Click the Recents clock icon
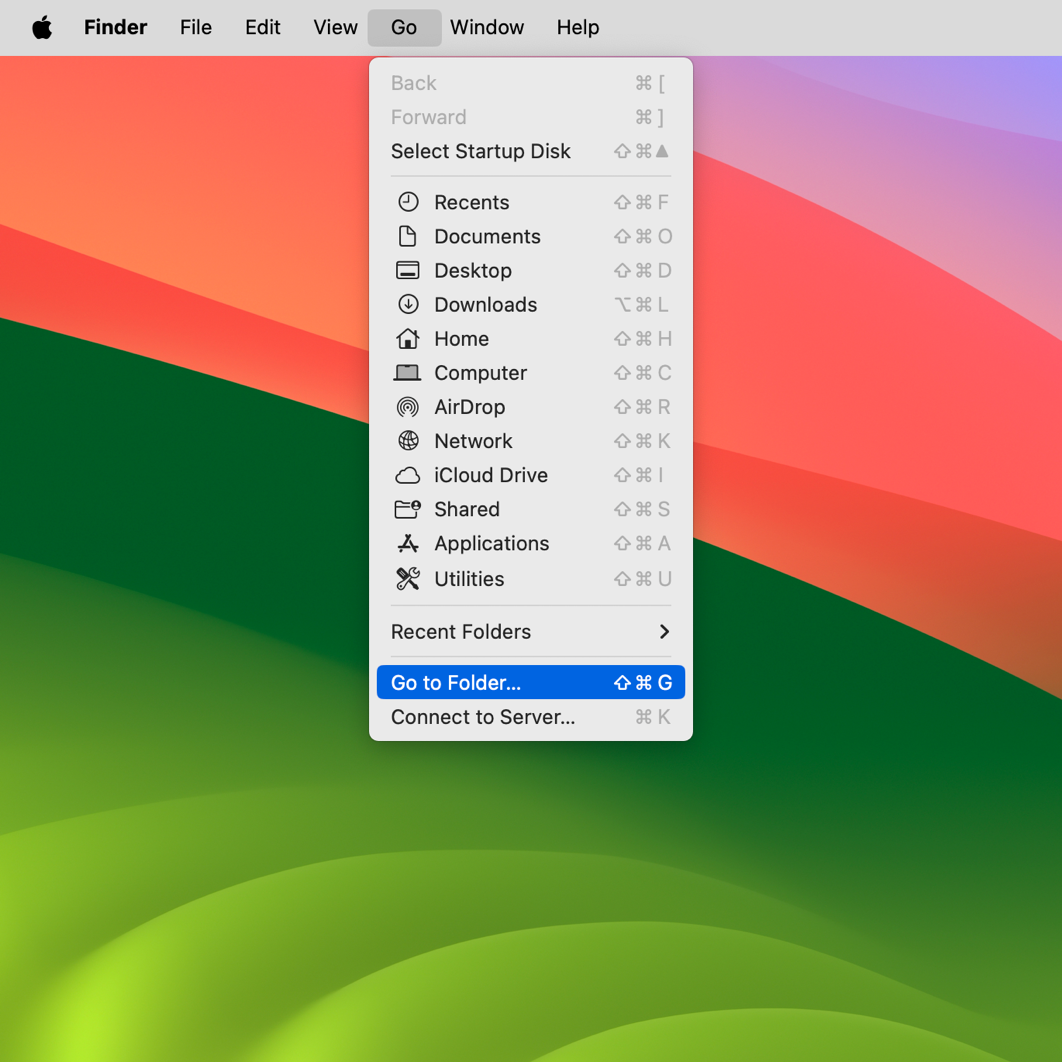 tap(408, 202)
